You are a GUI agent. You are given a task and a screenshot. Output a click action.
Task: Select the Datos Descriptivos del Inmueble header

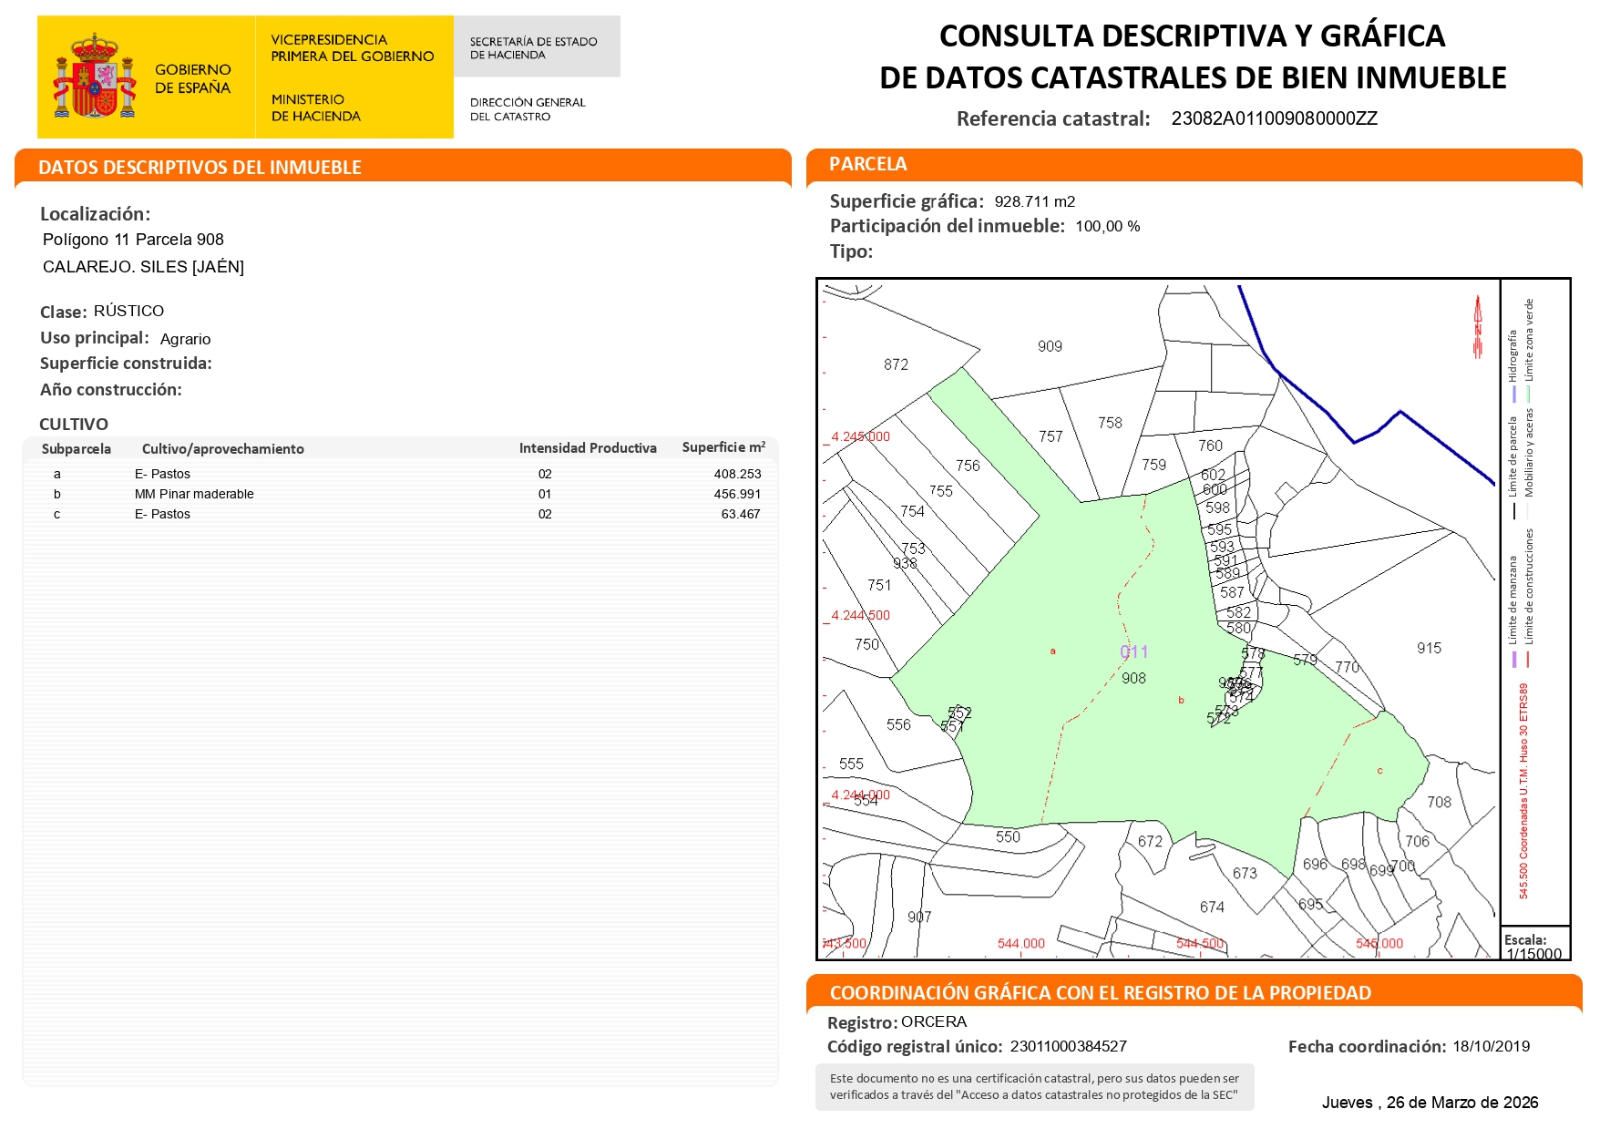[200, 167]
